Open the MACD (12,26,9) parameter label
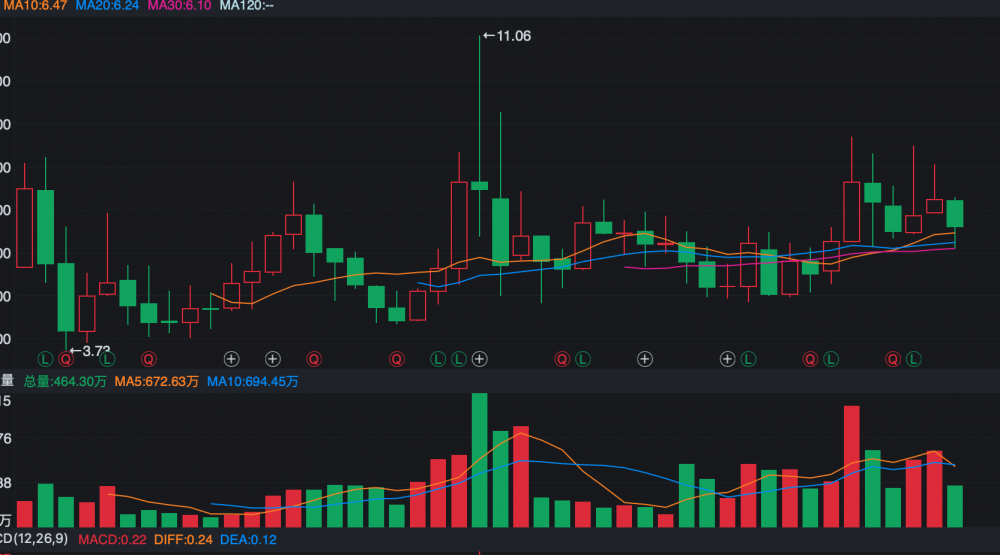Viewport: 1000px width, 555px height. [33, 540]
